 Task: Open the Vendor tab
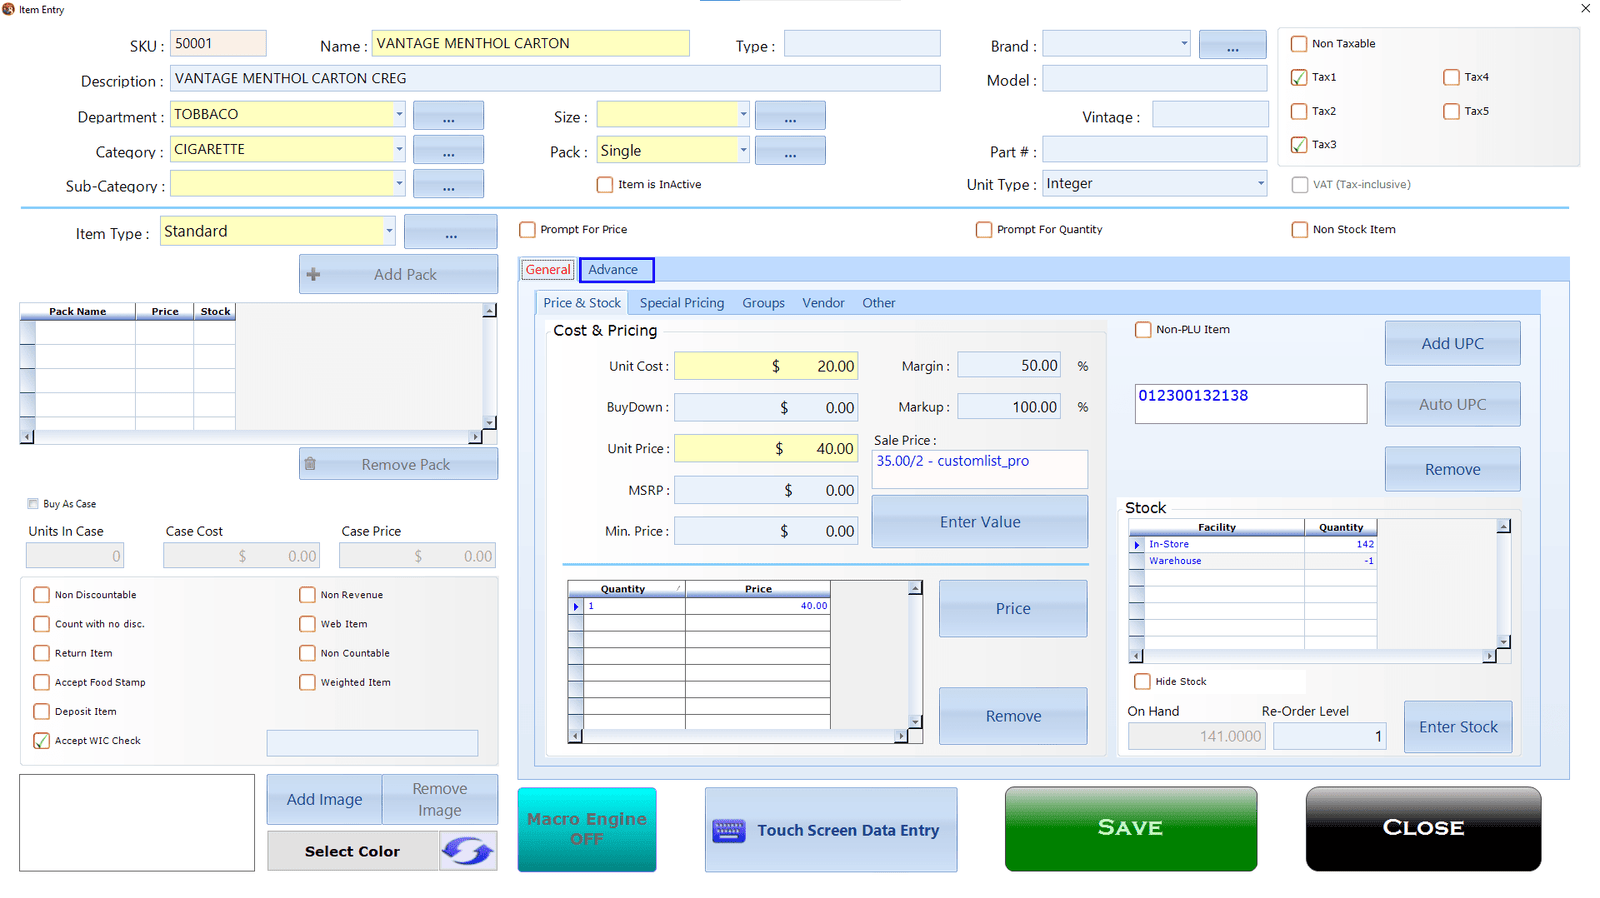pos(823,303)
